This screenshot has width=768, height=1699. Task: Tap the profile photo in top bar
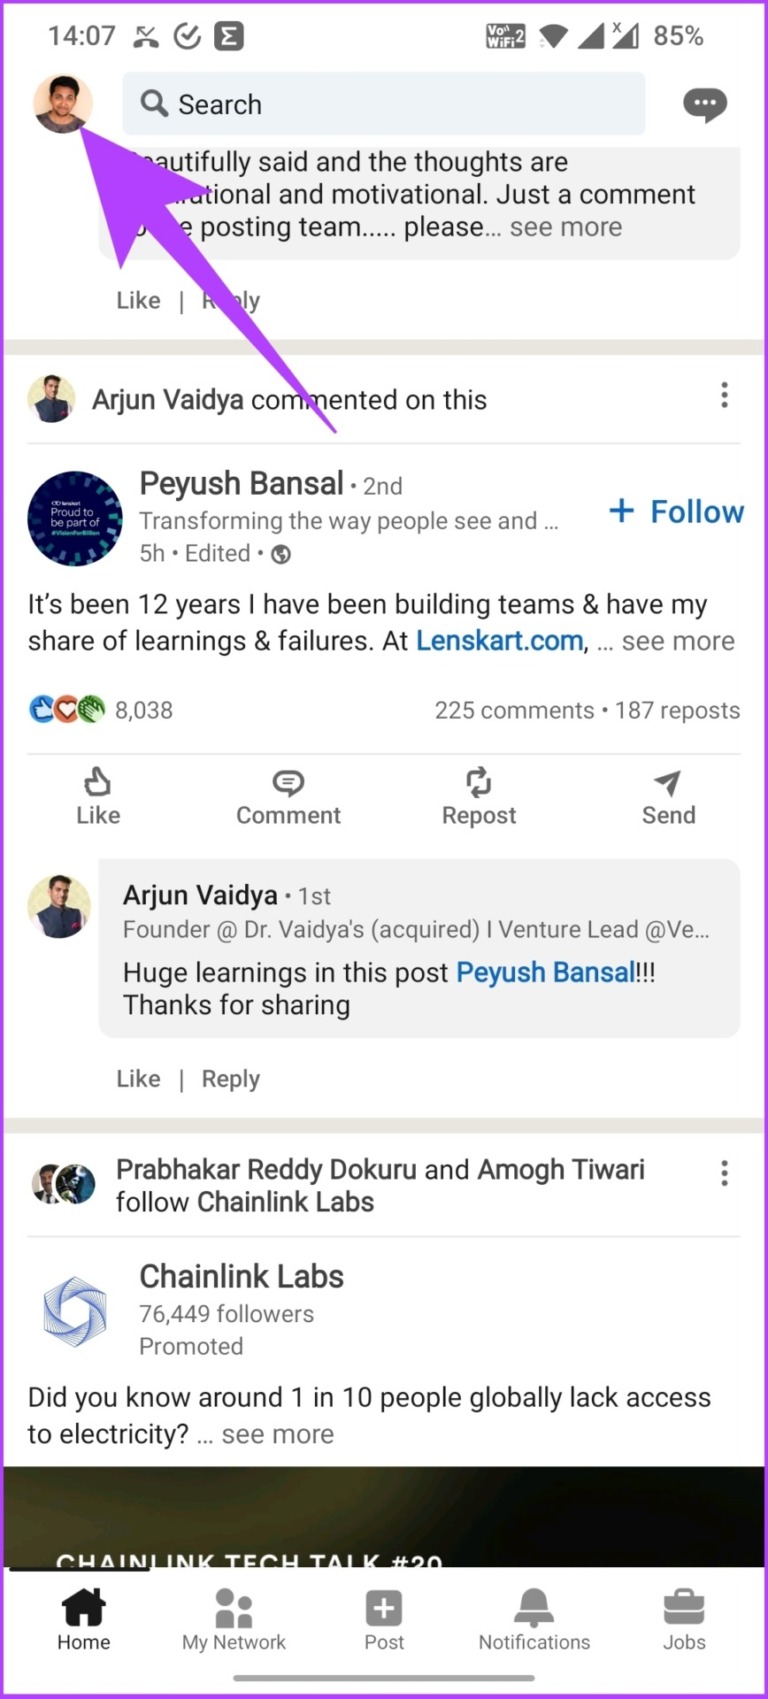point(62,103)
